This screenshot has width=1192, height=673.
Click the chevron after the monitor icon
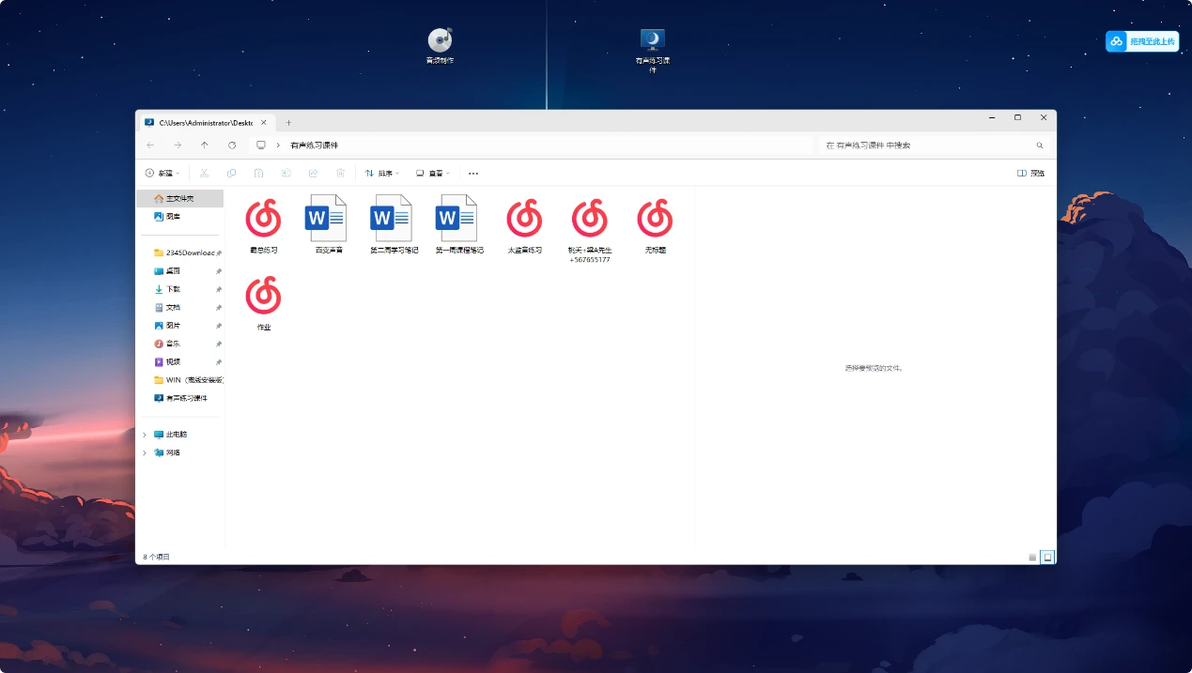pos(278,145)
